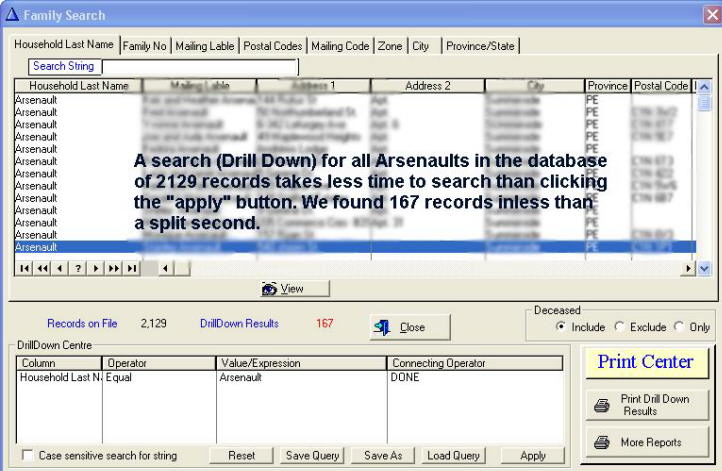Viewport: 722px width, 471px height.
Task: Sort by Household Last Name column header
Action: pyautogui.click(x=79, y=86)
